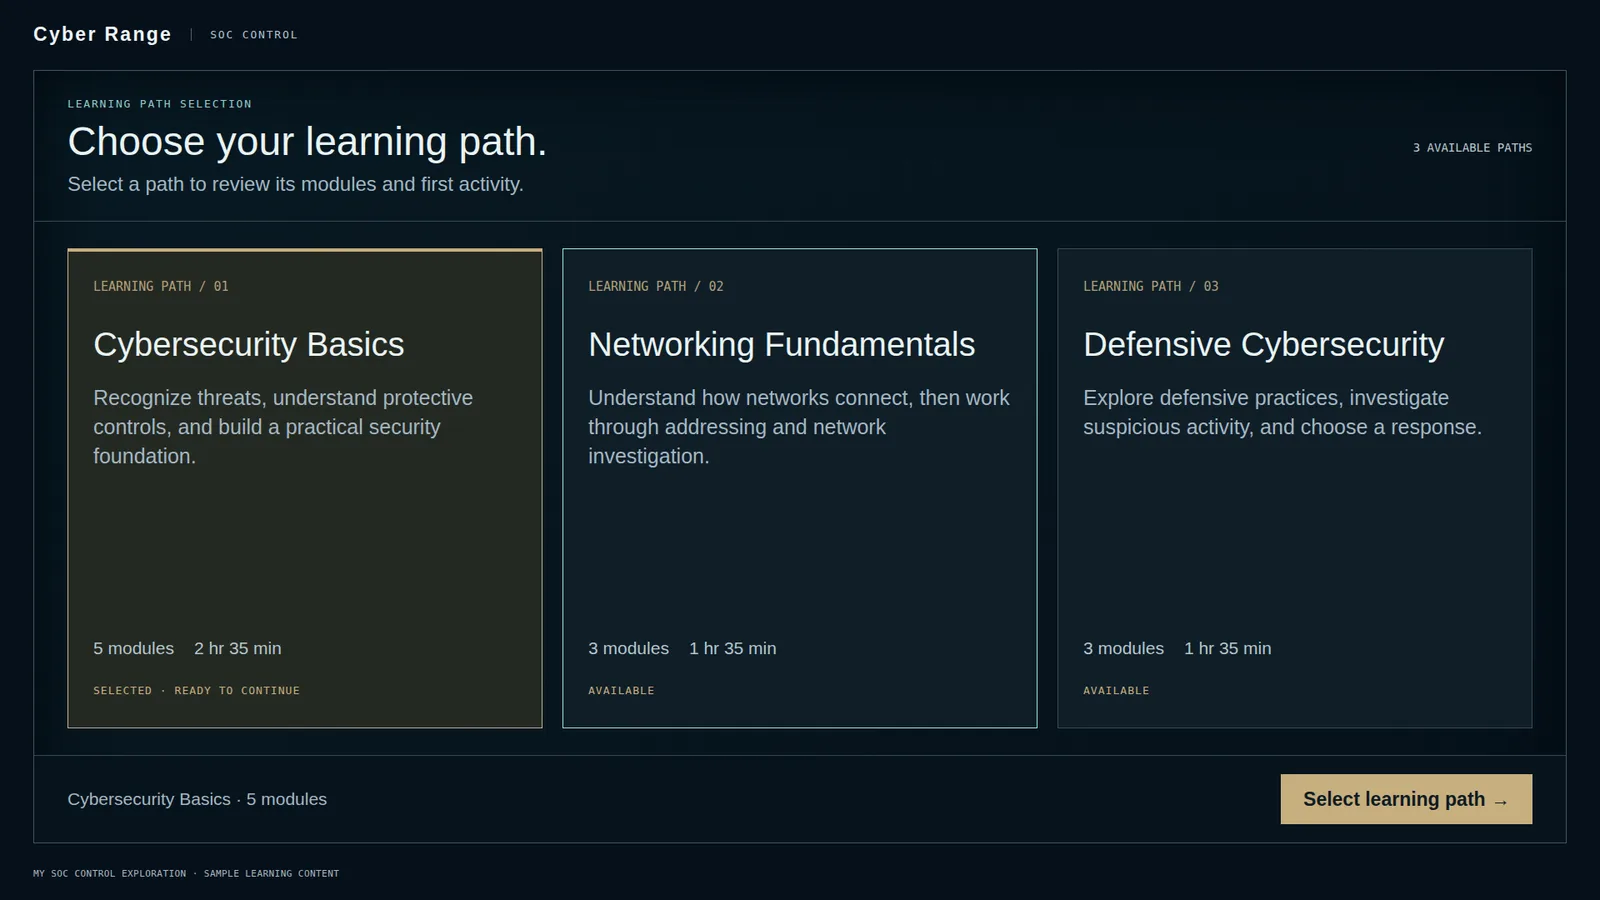The width and height of the screenshot is (1600, 900).
Task: Click the Recognize threats description text
Action: point(283,427)
